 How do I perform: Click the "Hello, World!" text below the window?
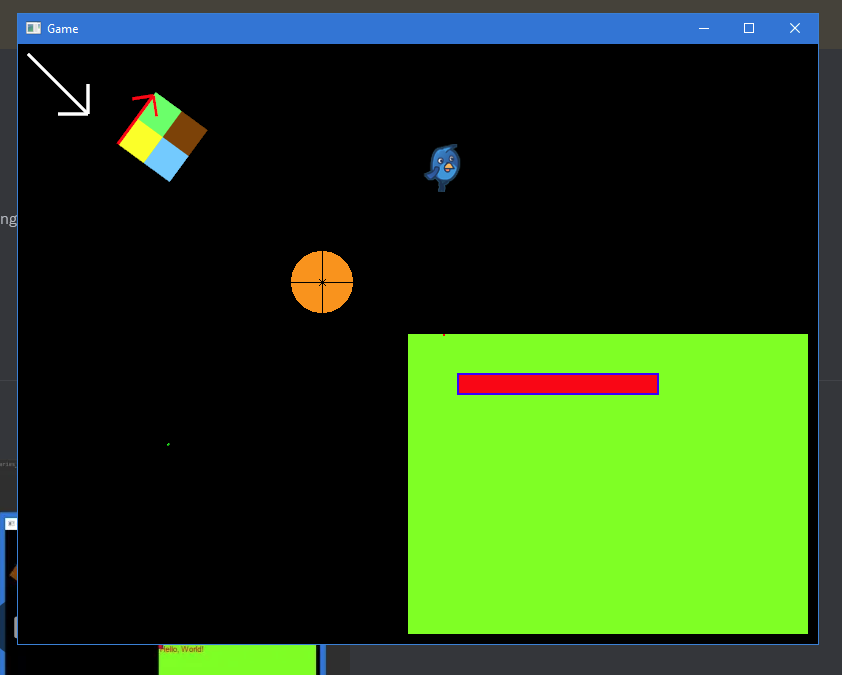point(181,650)
